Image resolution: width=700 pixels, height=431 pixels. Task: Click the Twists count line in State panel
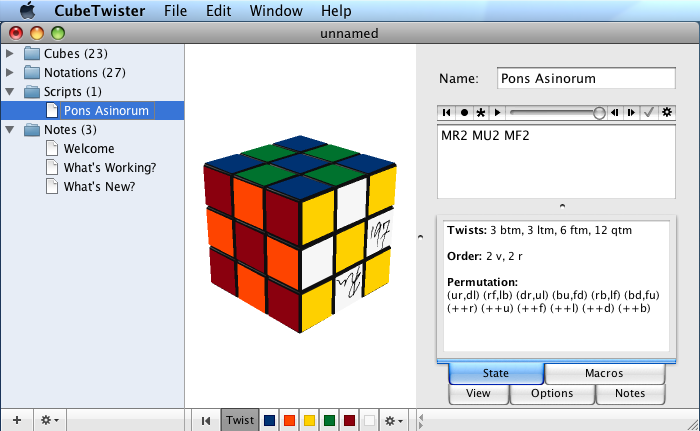click(x=539, y=230)
